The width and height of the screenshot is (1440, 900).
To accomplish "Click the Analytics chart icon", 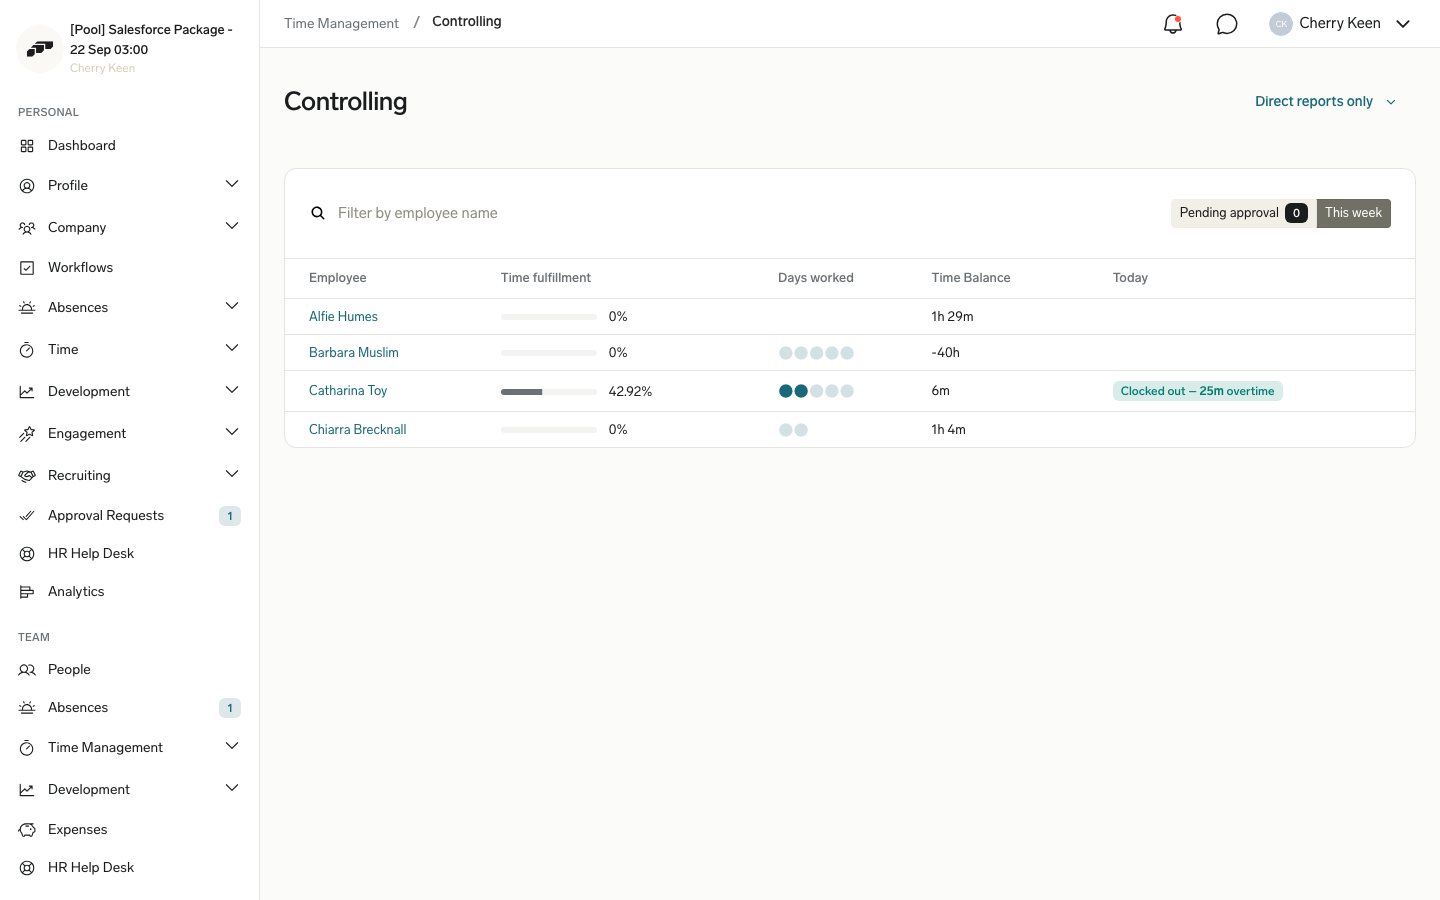I will pos(27,592).
